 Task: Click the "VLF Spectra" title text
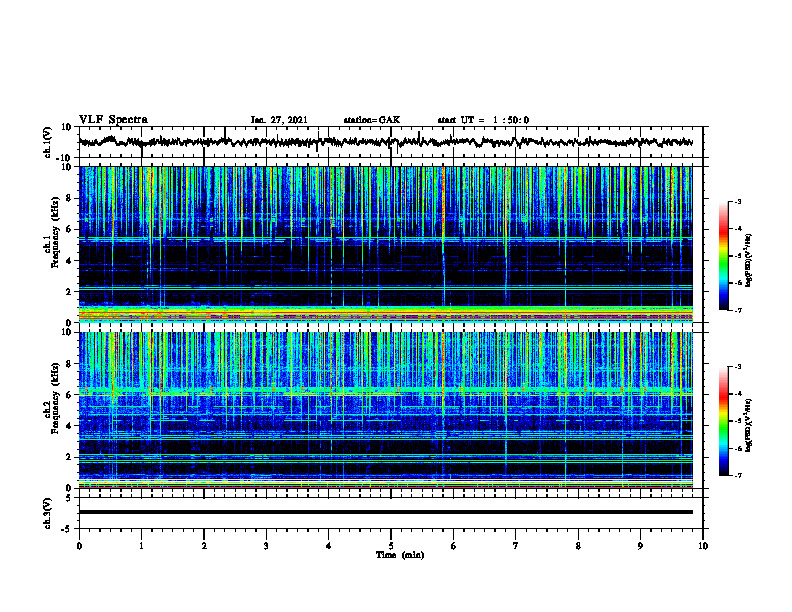coord(113,120)
